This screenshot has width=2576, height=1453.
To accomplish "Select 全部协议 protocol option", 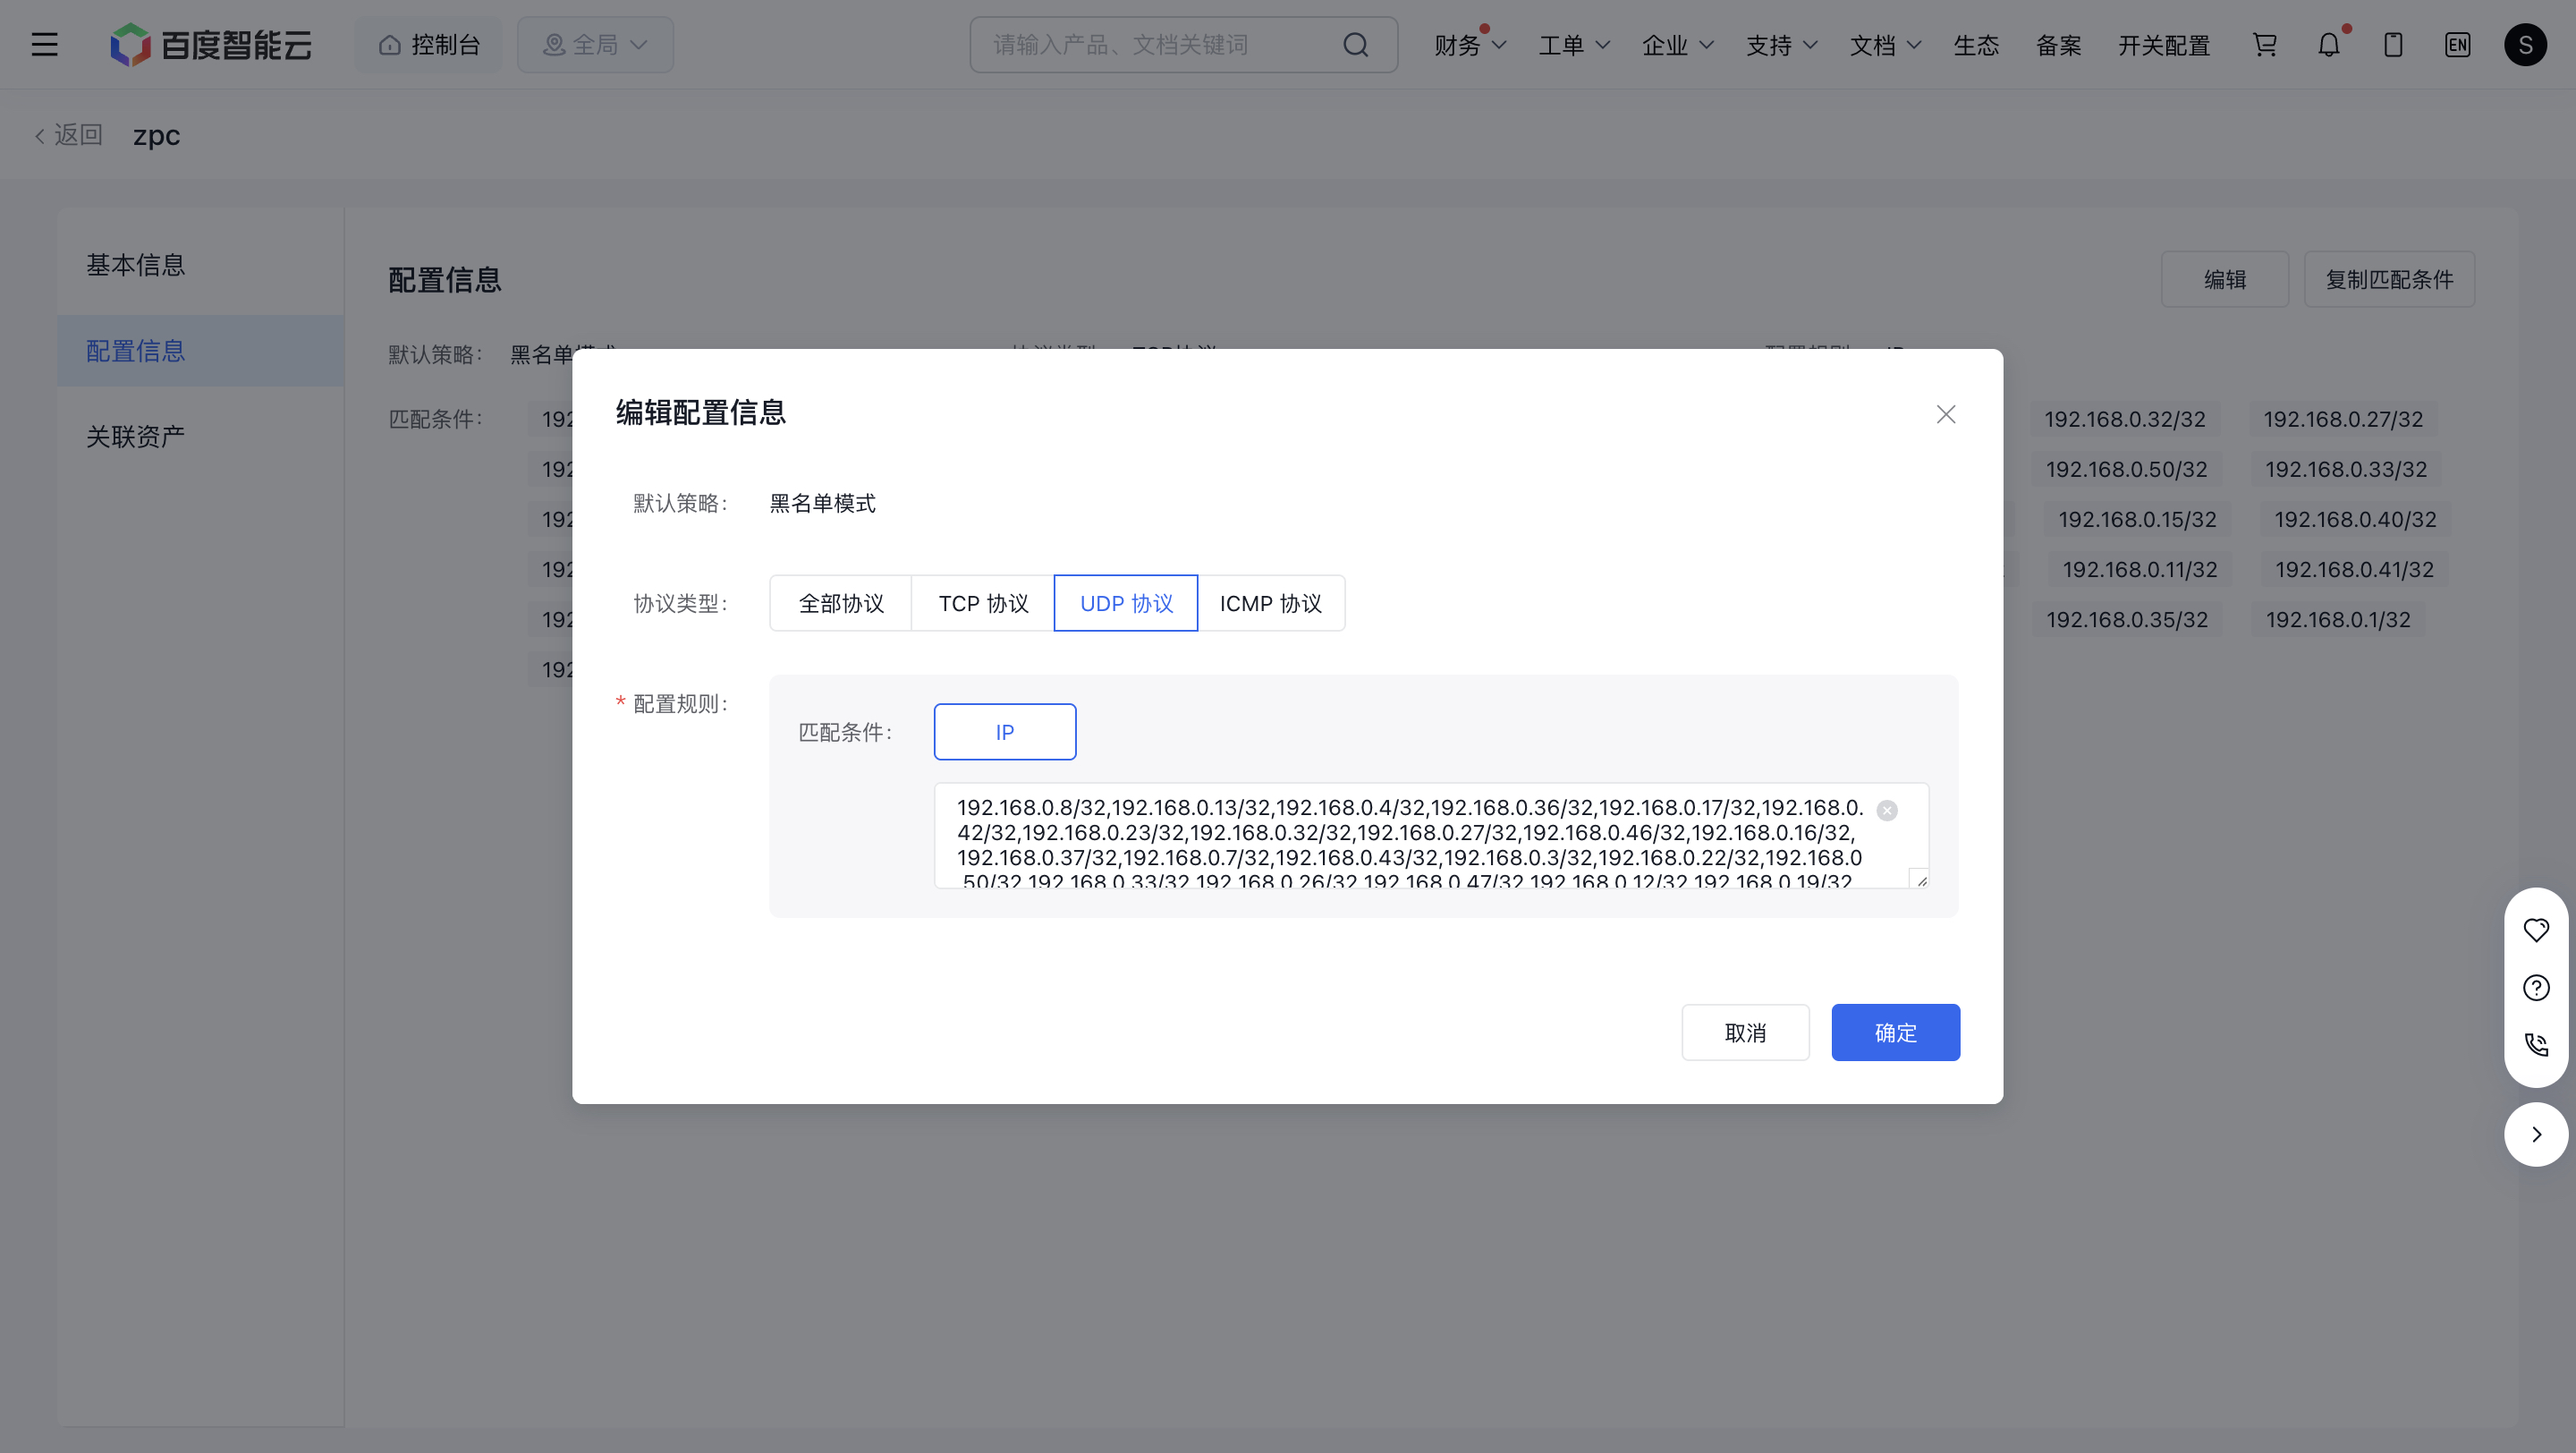I will [841, 603].
